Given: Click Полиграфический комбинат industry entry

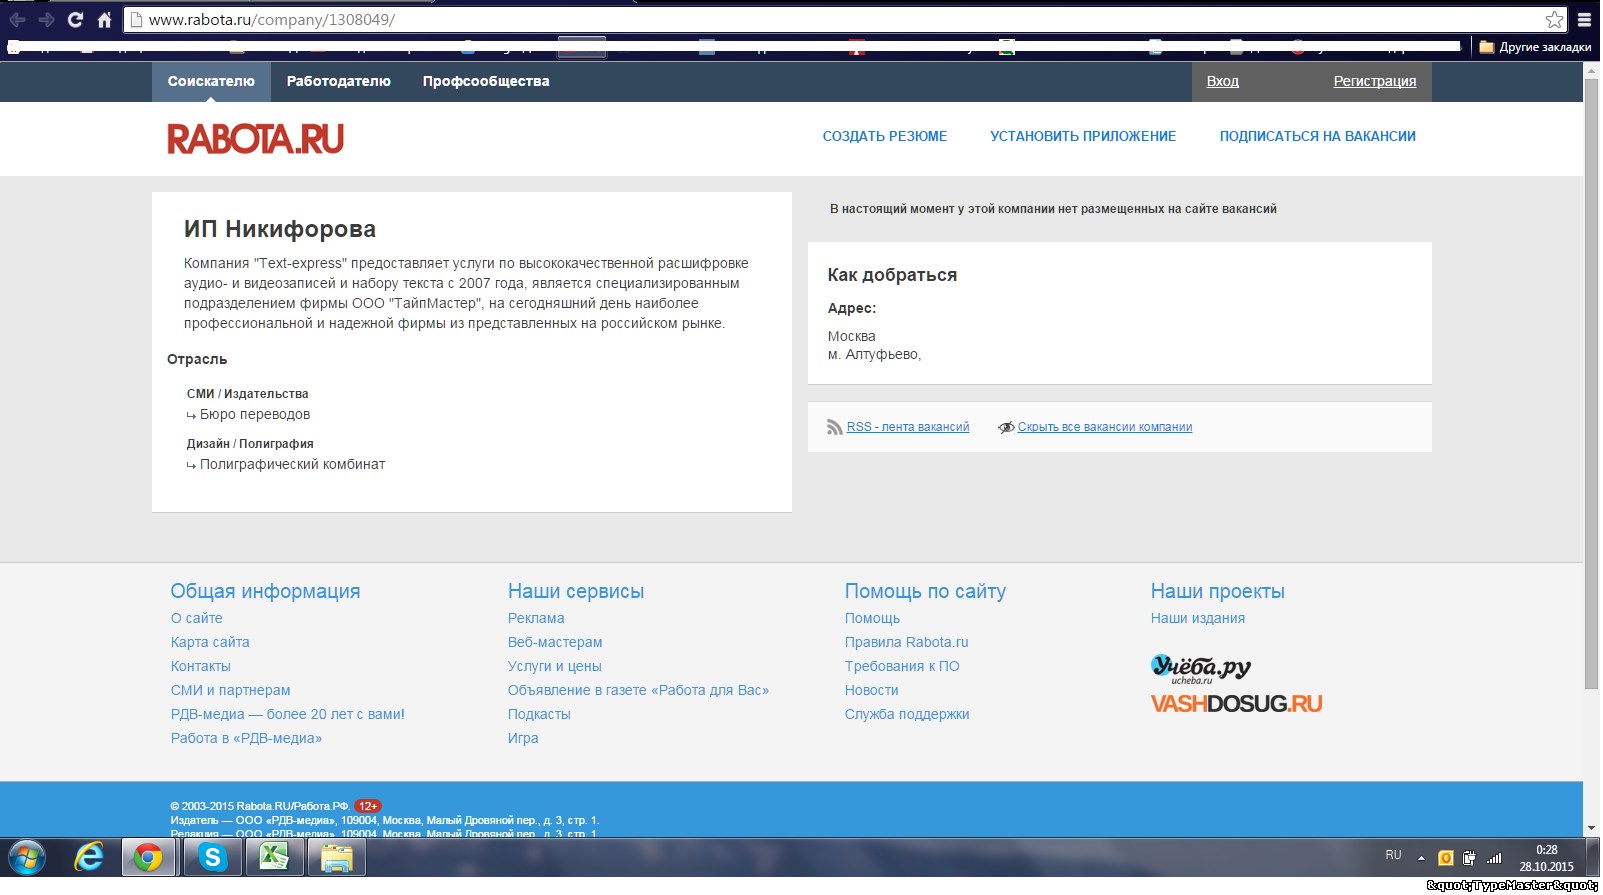Looking at the screenshot, I should 292,464.
